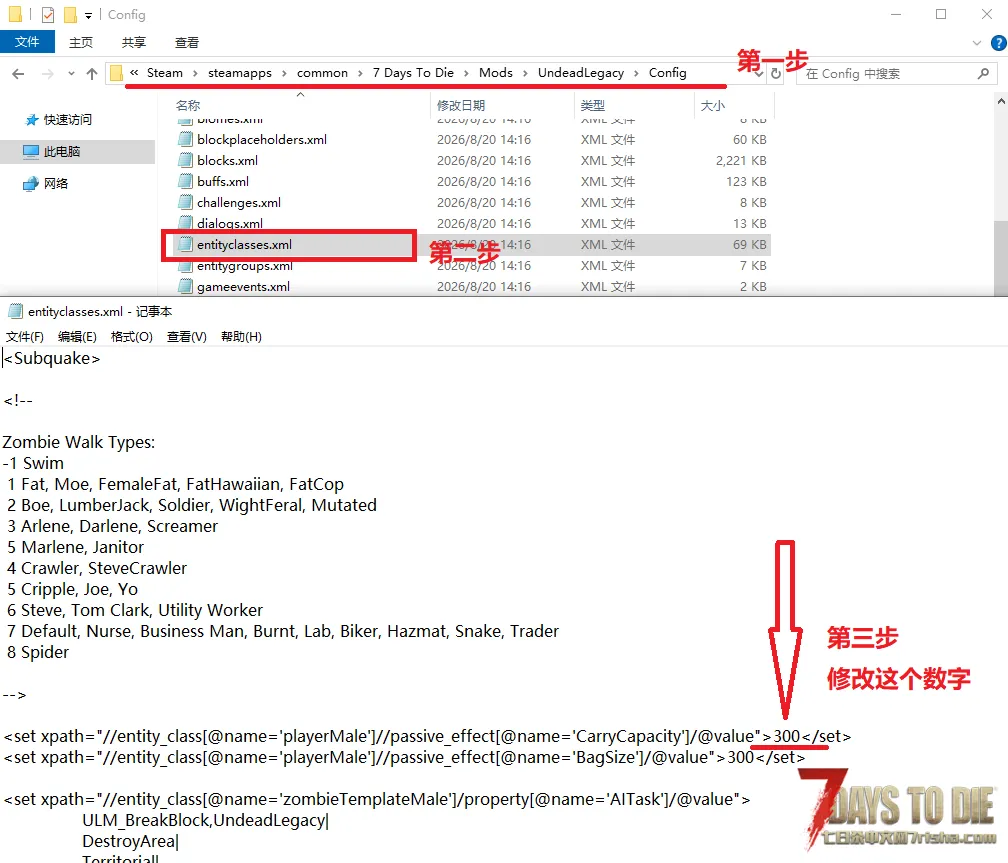Image resolution: width=1008 pixels, height=863 pixels.
Task: Open the 主页 ribbon tab
Action: coord(81,42)
